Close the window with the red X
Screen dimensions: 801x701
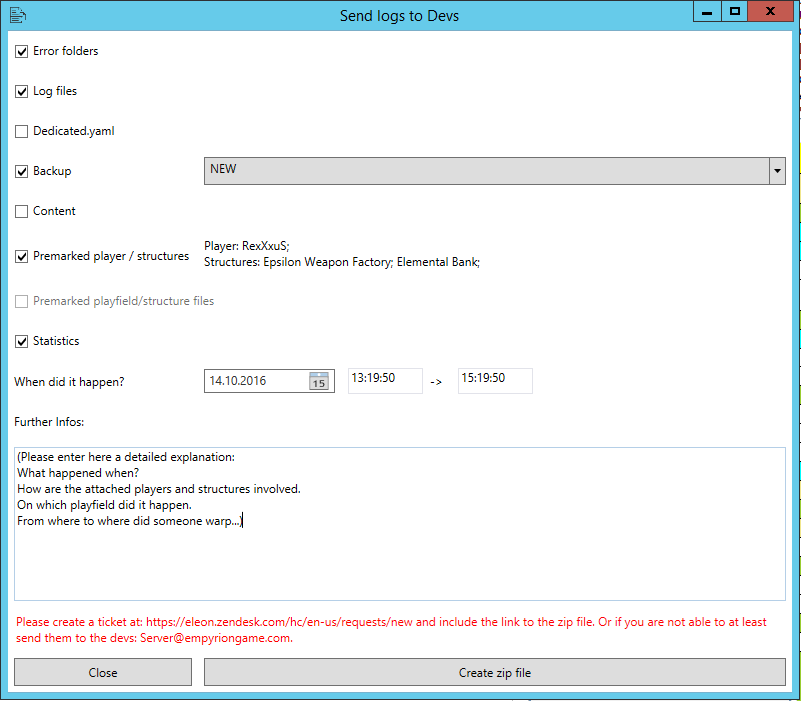pos(770,12)
